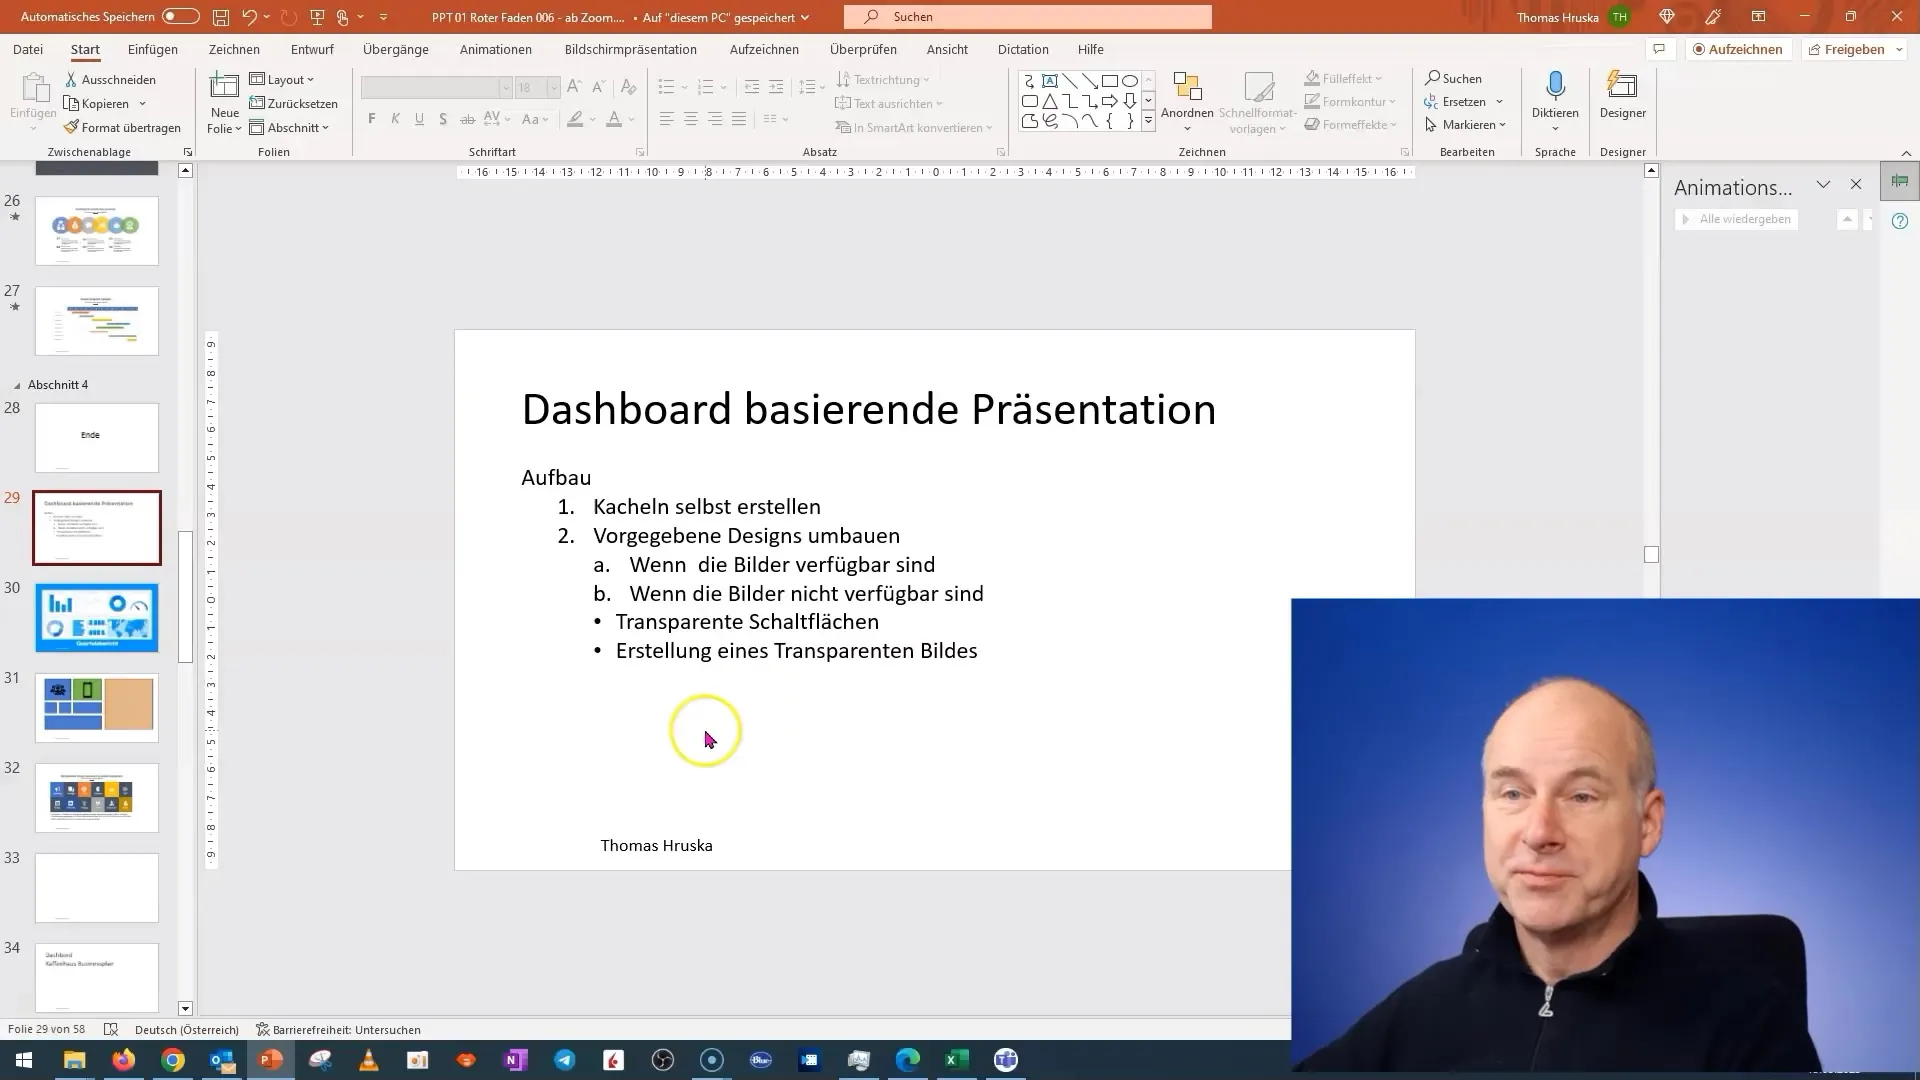Click the Übergänge tab in ribbon
Image resolution: width=1920 pixels, height=1080 pixels.
(396, 49)
